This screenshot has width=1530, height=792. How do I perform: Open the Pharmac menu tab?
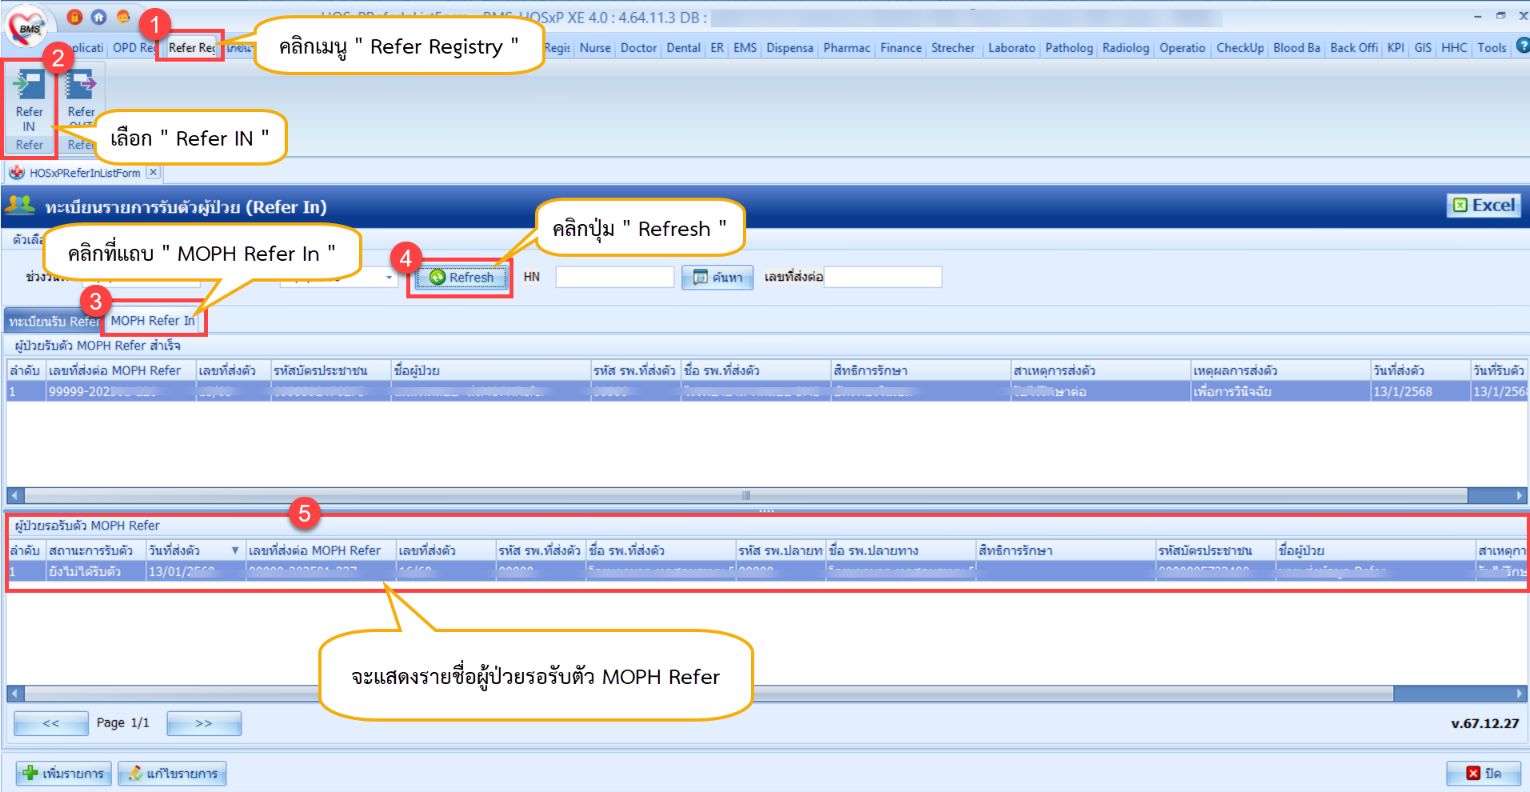click(847, 47)
